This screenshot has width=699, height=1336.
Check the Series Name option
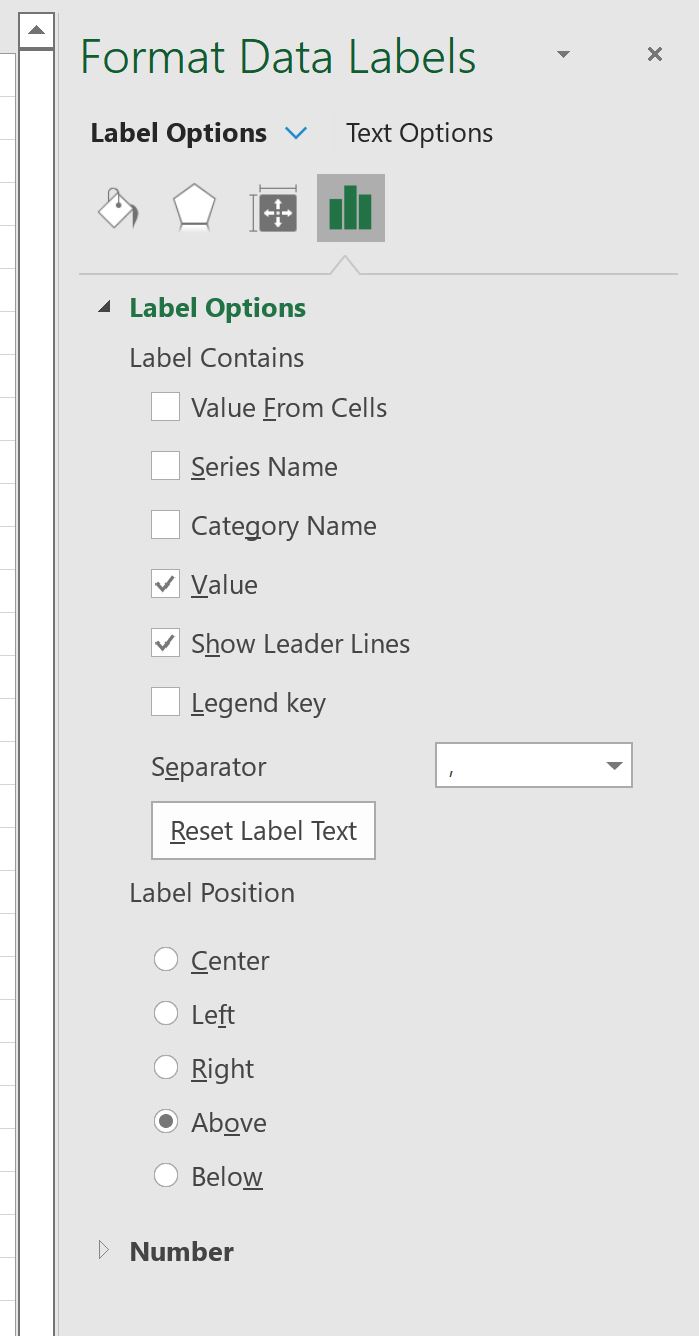pyautogui.click(x=165, y=466)
